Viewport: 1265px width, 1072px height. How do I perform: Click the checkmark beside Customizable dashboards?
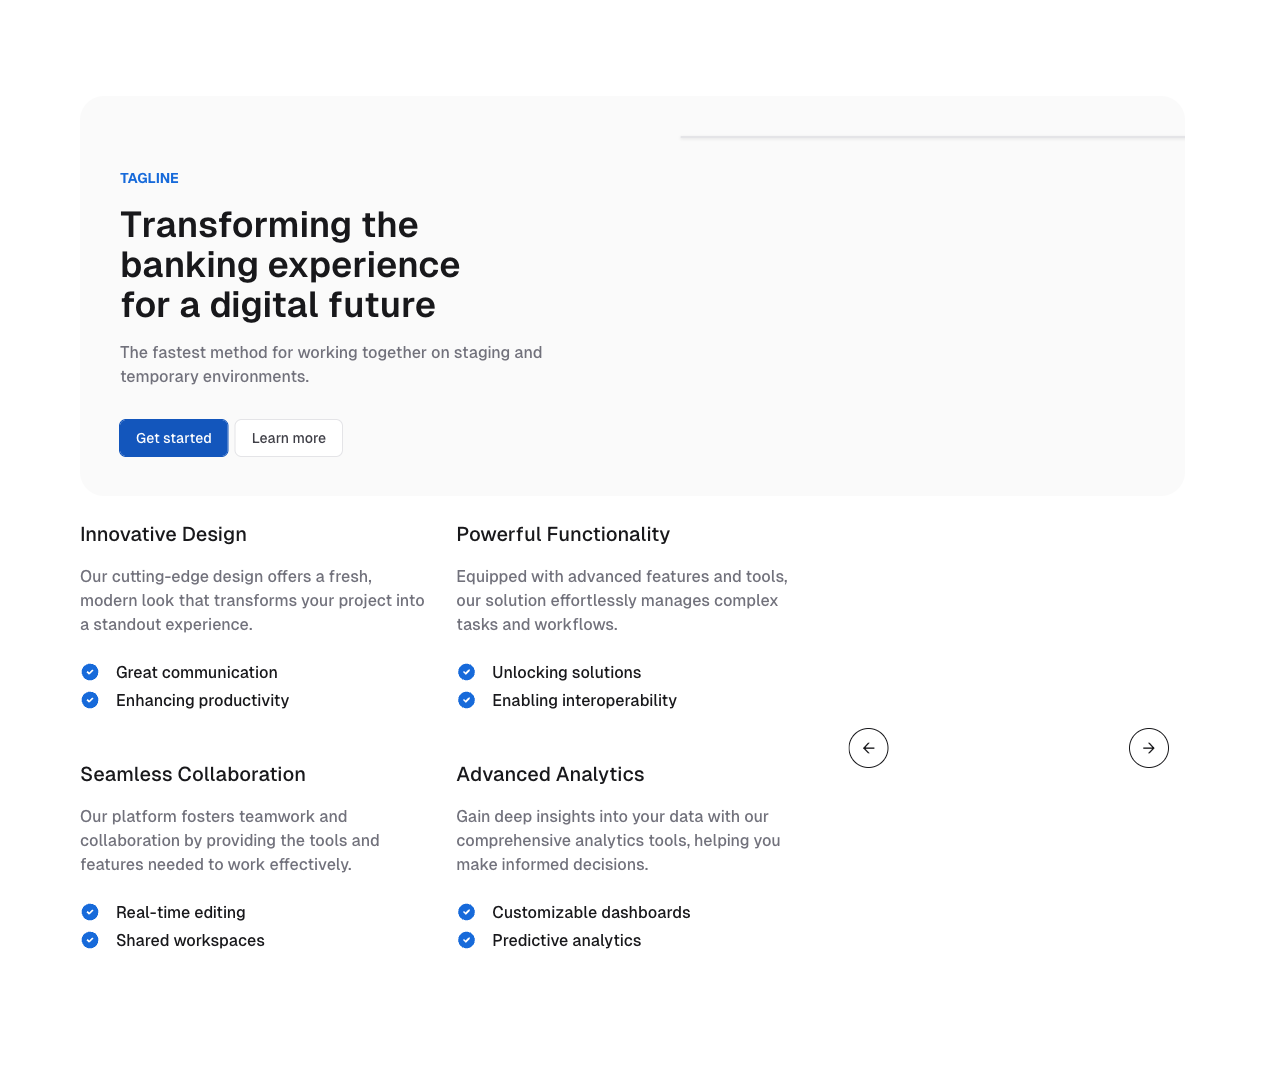466,912
